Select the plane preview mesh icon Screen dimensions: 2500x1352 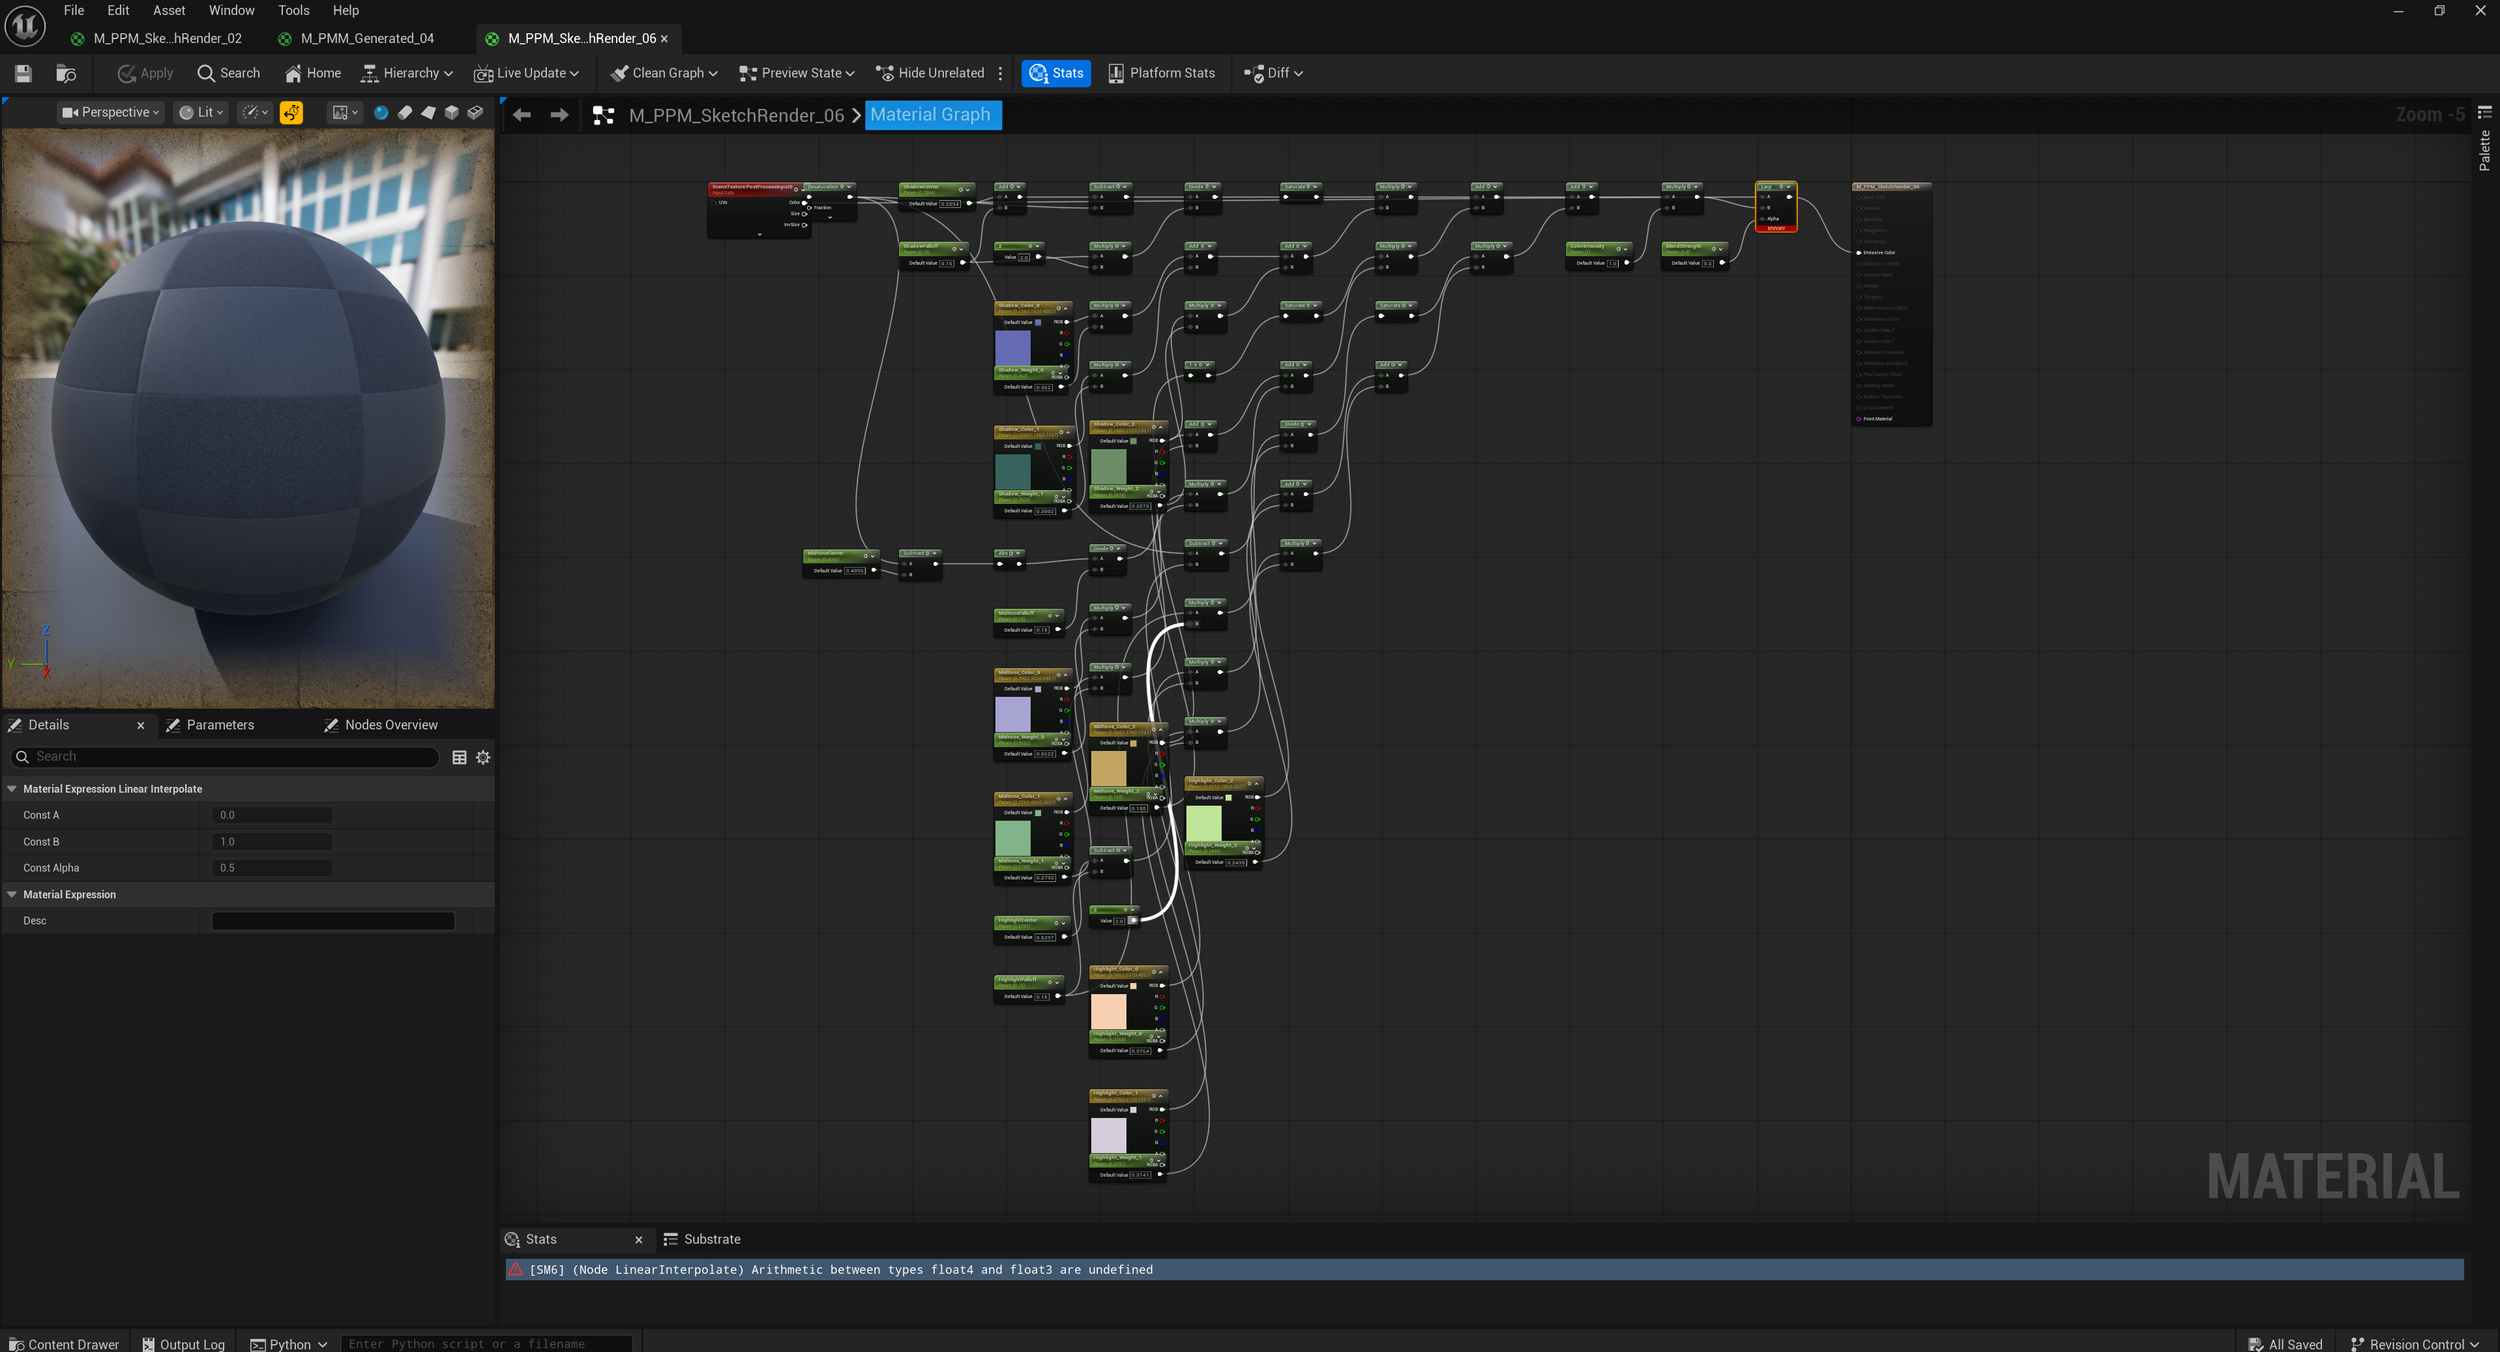tap(428, 113)
